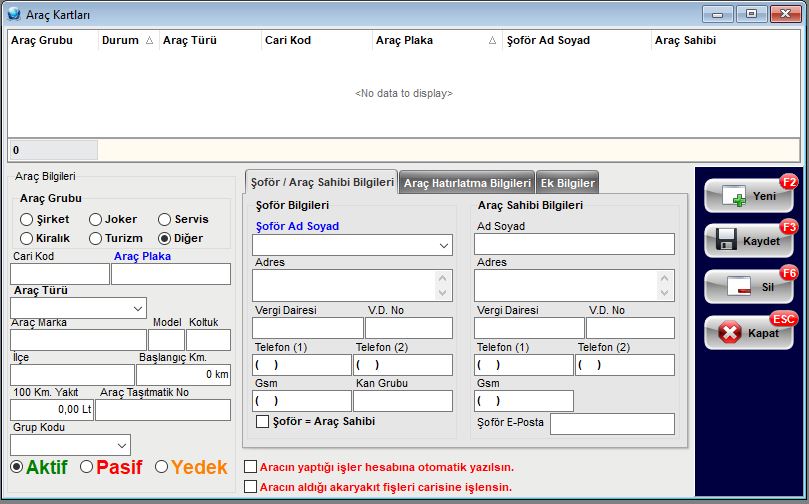Viewport: 809px width, 504px height.
Task: Click the Araç Grubu column header
Action: pos(53,40)
